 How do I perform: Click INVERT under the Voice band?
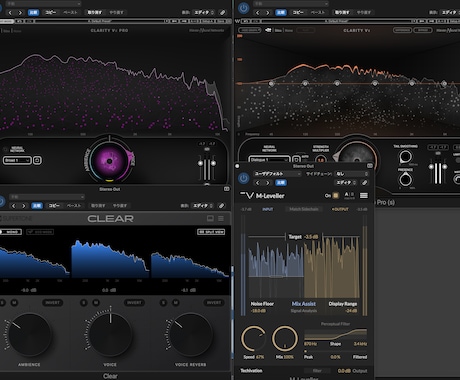[x=134, y=303]
